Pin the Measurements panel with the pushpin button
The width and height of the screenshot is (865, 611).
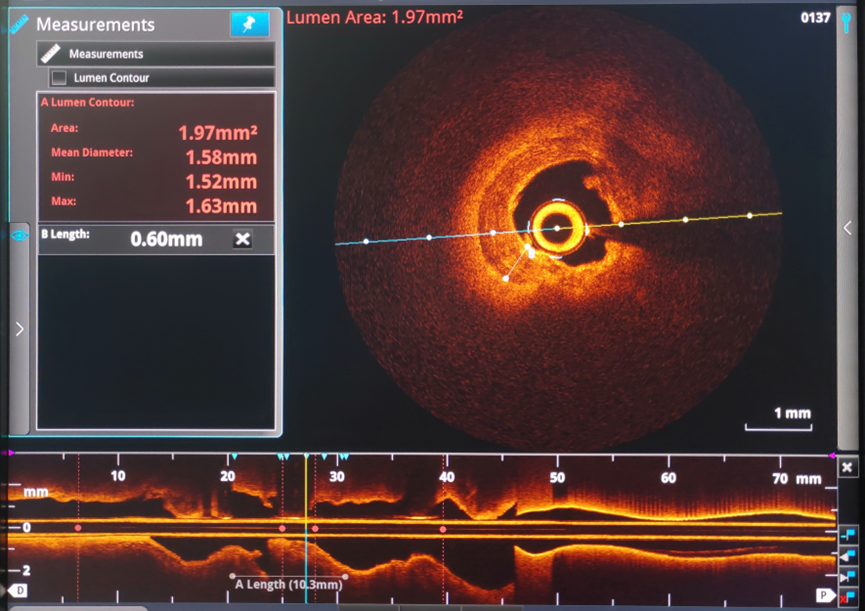coord(249,25)
